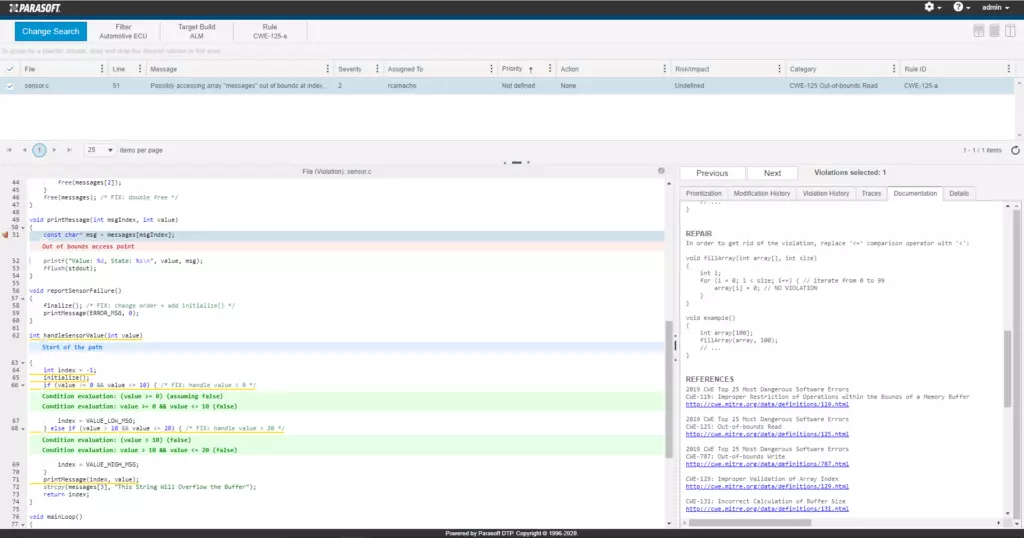Image resolution: width=1024 pixels, height=538 pixels.
Task: Go to first page of results
Action: pyautogui.click(x=9, y=150)
